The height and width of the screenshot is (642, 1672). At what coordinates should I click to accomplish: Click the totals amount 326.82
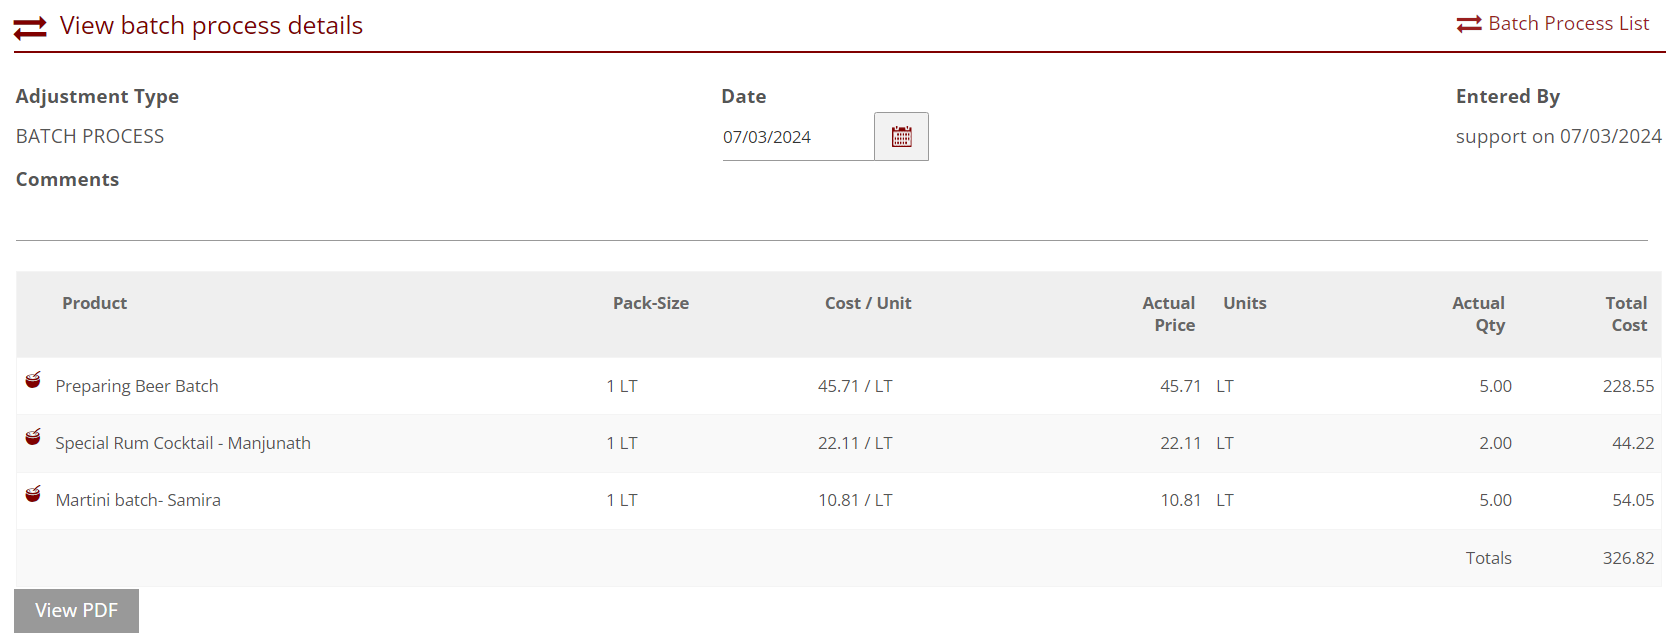(x=1628, y=558)
